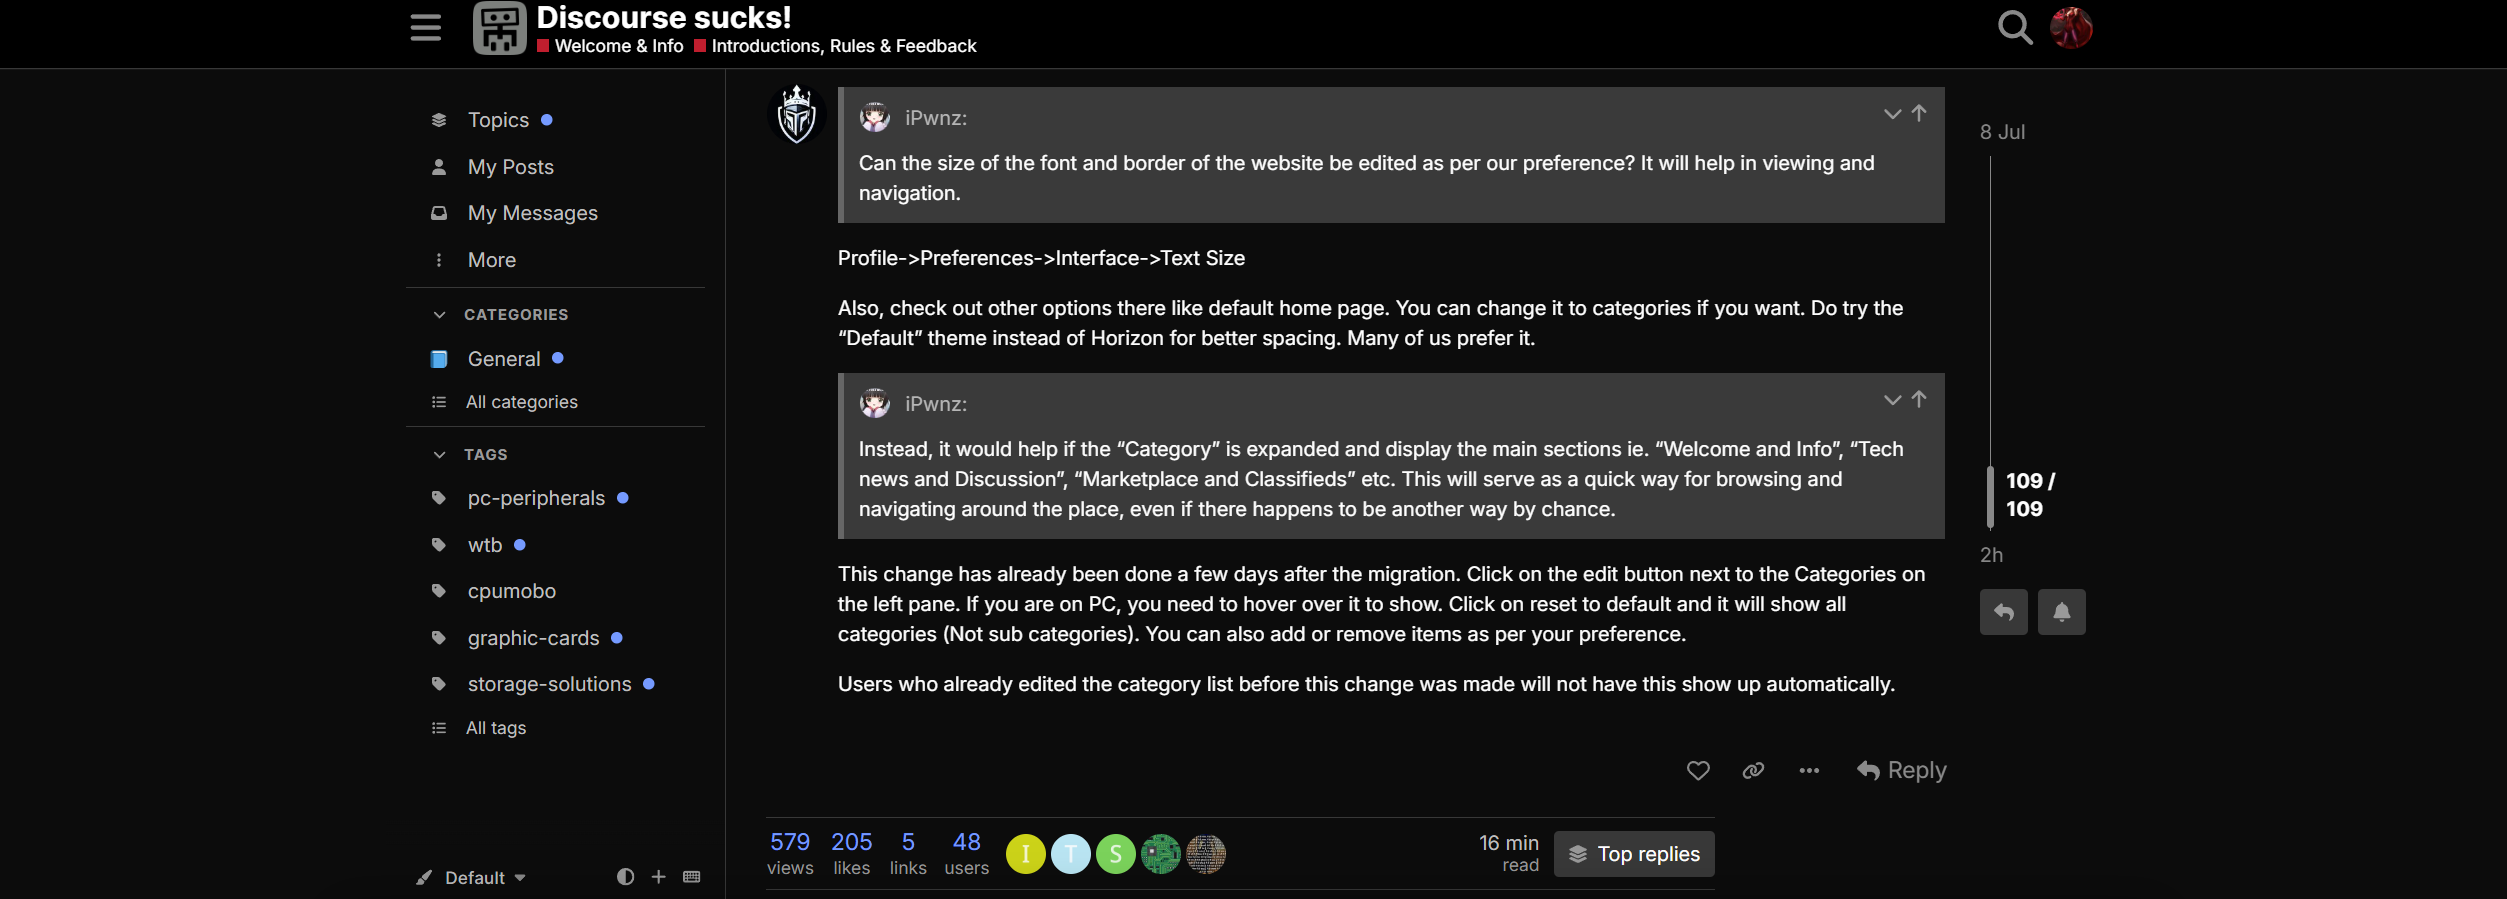This screenshot has width=2507, height=899.
Task: Toggle dark/light color mode
Action: click(625, 877)
